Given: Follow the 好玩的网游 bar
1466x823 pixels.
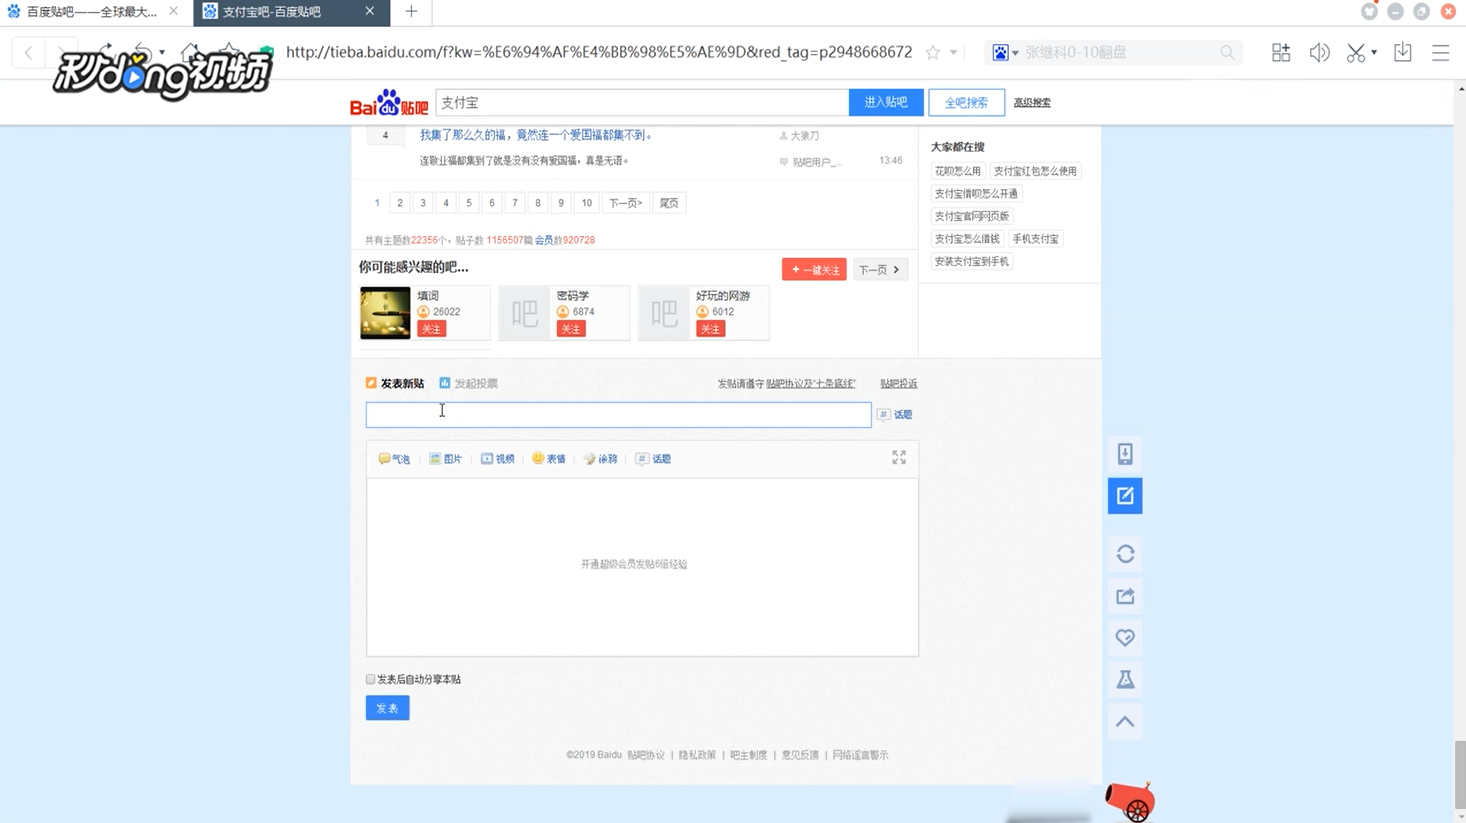Looking at the screenshot, I should (x=711, y=329).
